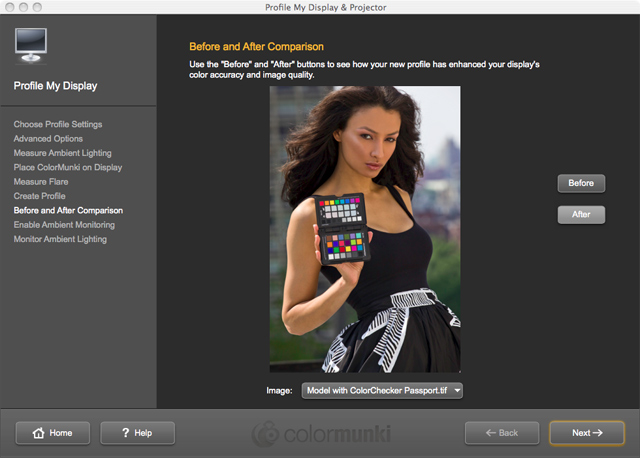Select Measure Flare step
The image size is (640, 458).
click(x=41, y=182)
